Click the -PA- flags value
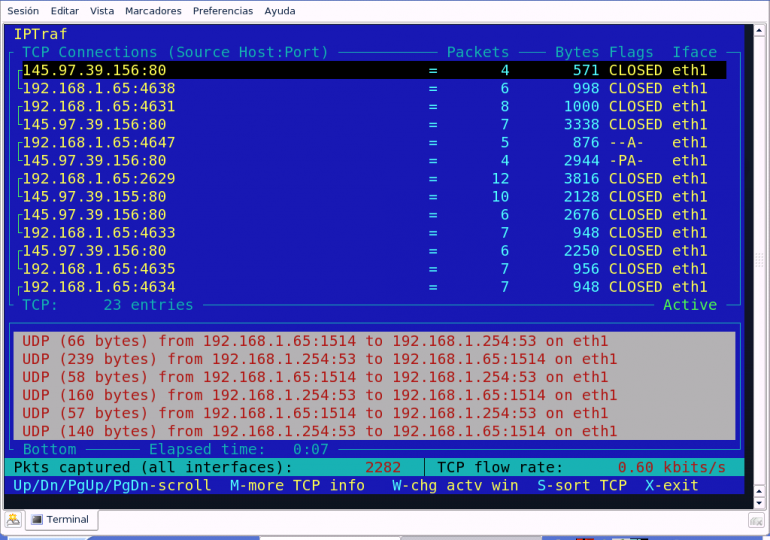770x540 pixels. click(x=626, y=161)
